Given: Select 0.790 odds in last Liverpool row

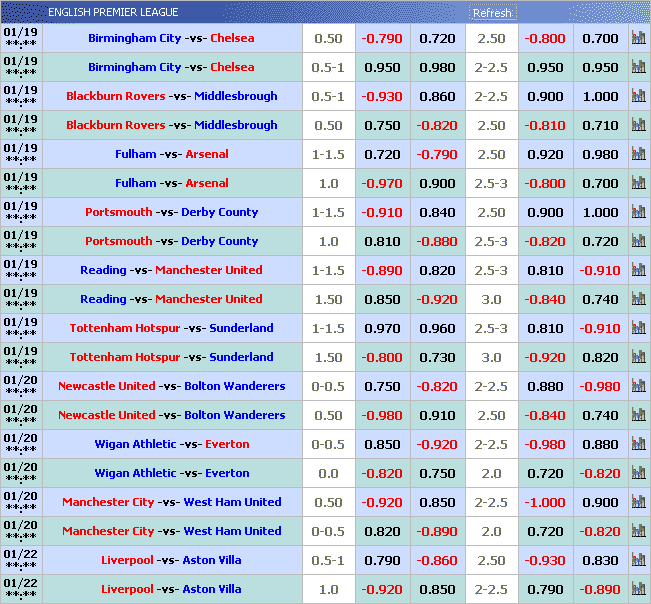Looking at the screenshot, I should click(545, 590).
